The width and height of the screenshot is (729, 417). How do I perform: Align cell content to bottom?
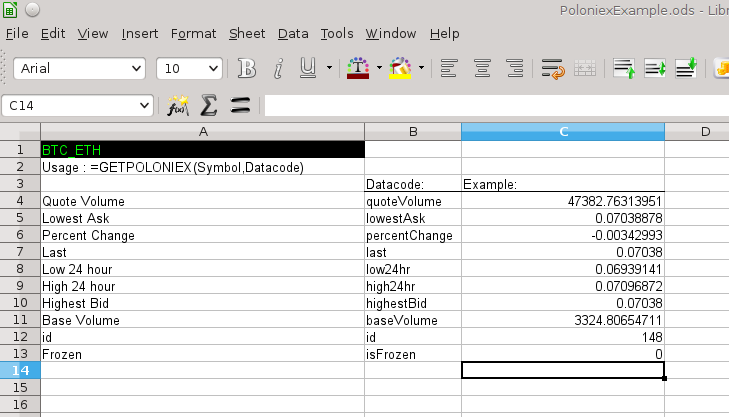coord(686,69)
